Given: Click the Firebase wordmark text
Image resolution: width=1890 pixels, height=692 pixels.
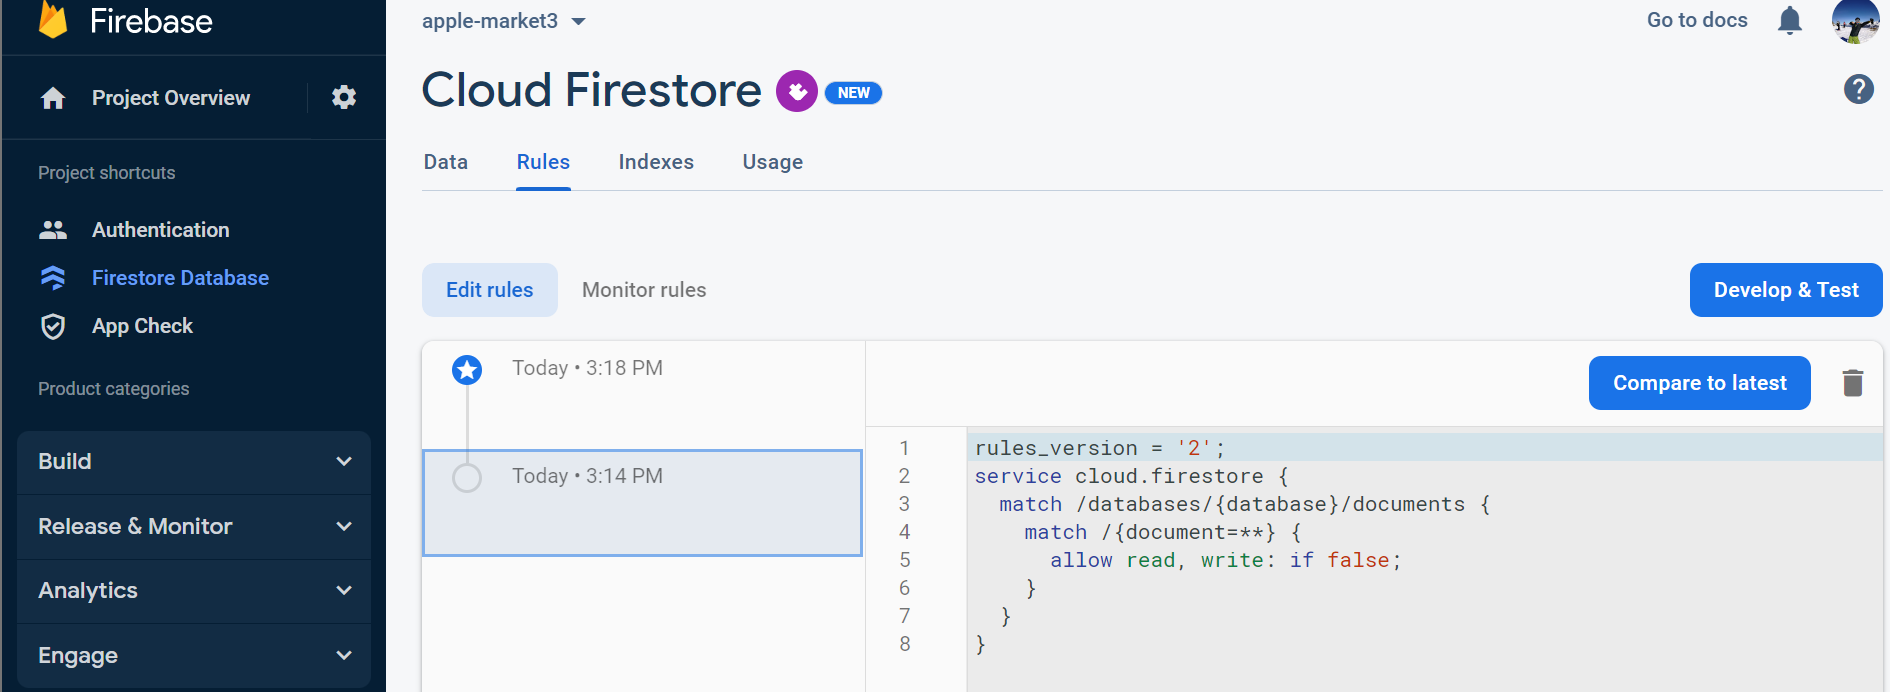Looking at the screenshot, I should (151, 21).
